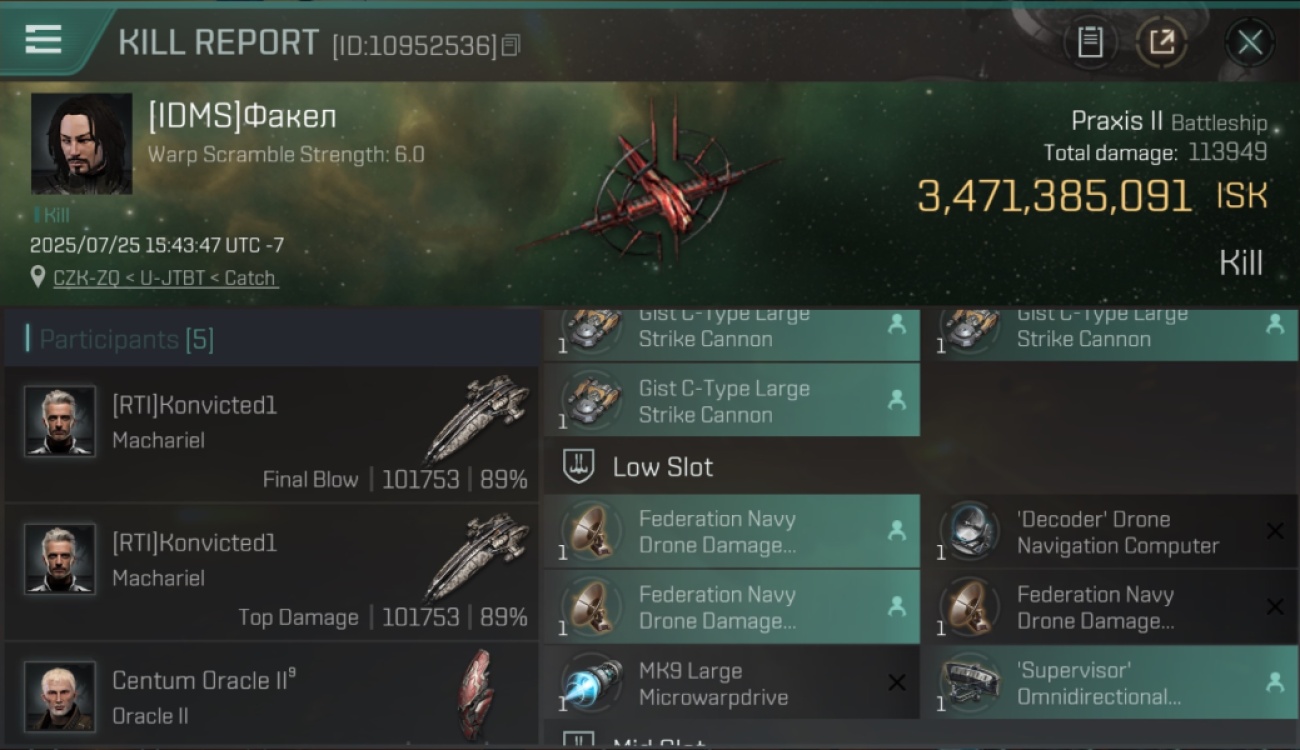Click X marker on 'Decoder' Drone Navigation
Screen dimensions: 1300x750
(1275, 531)
